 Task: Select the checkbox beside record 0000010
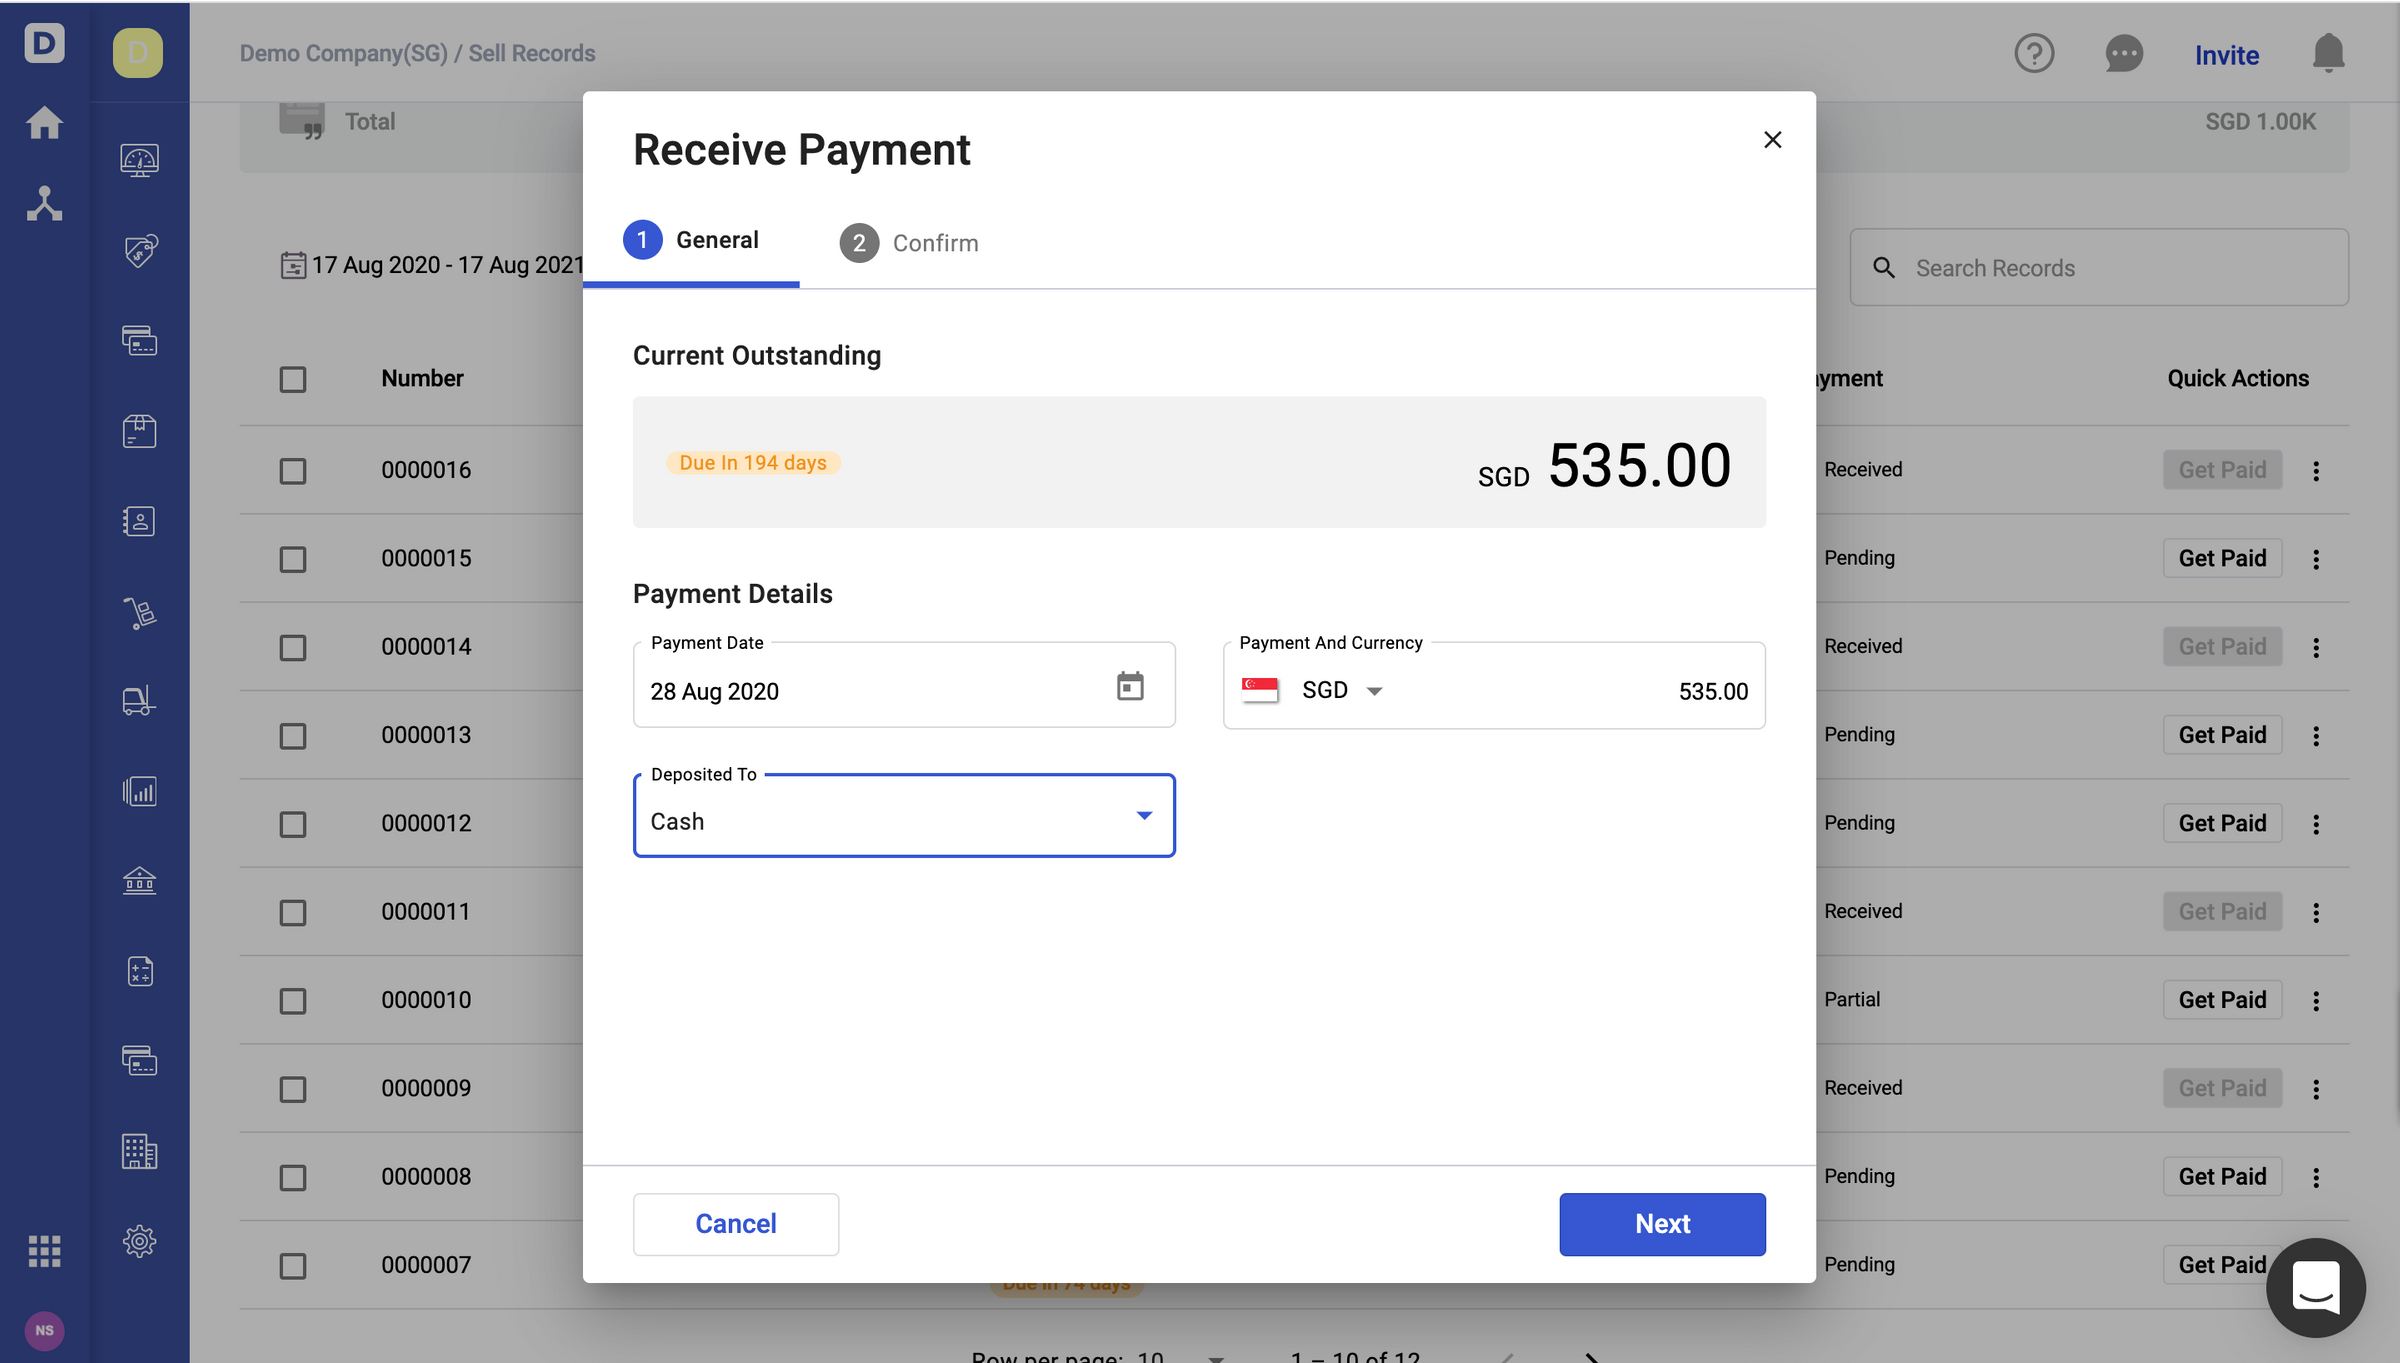click(292, 1000)
